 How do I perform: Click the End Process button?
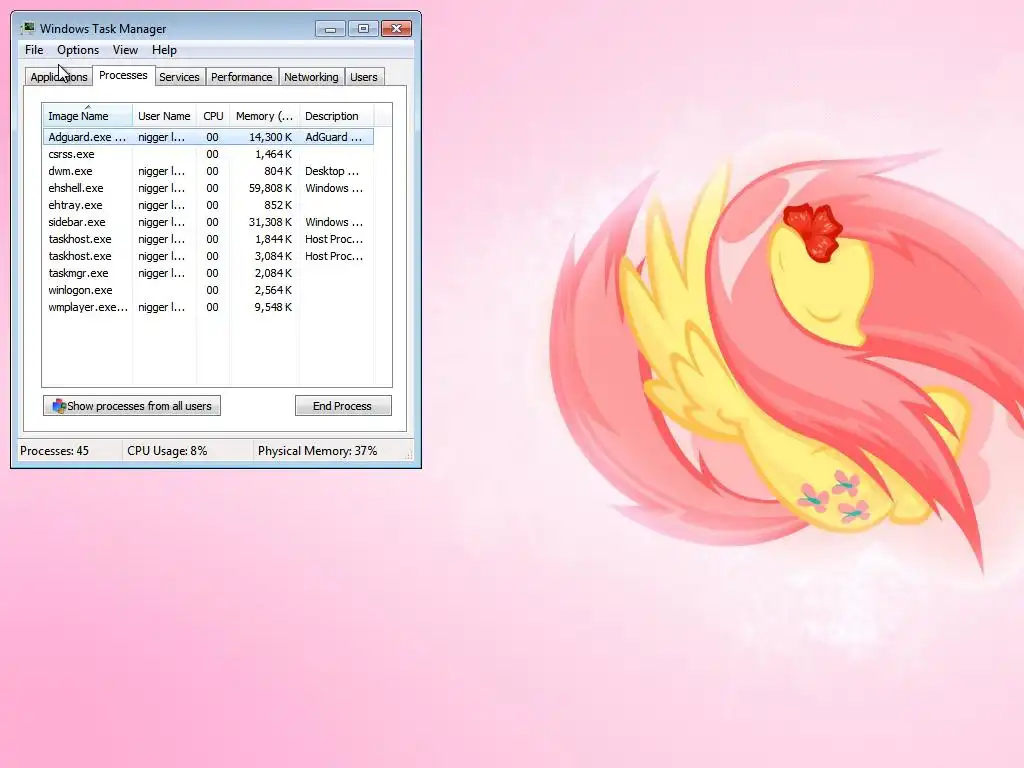tap(343, 406)
